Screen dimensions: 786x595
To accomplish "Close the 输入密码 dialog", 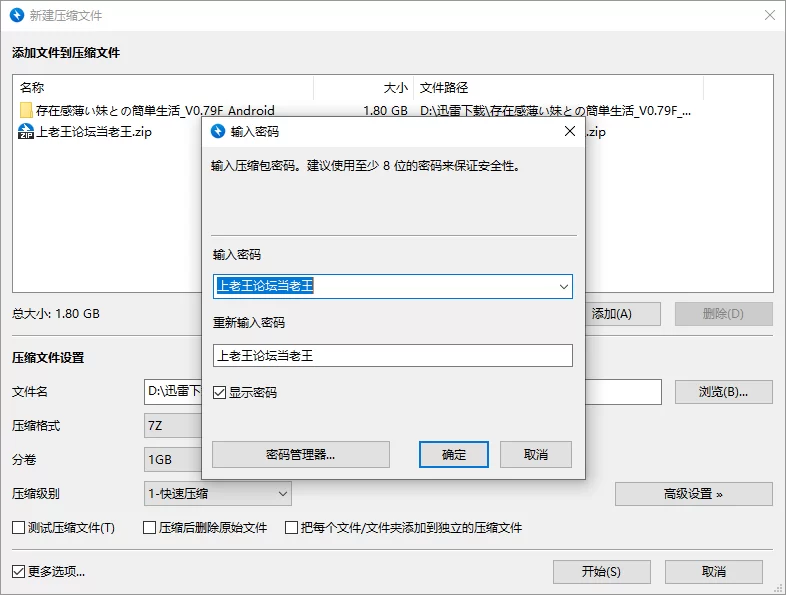I will (570, 131).
